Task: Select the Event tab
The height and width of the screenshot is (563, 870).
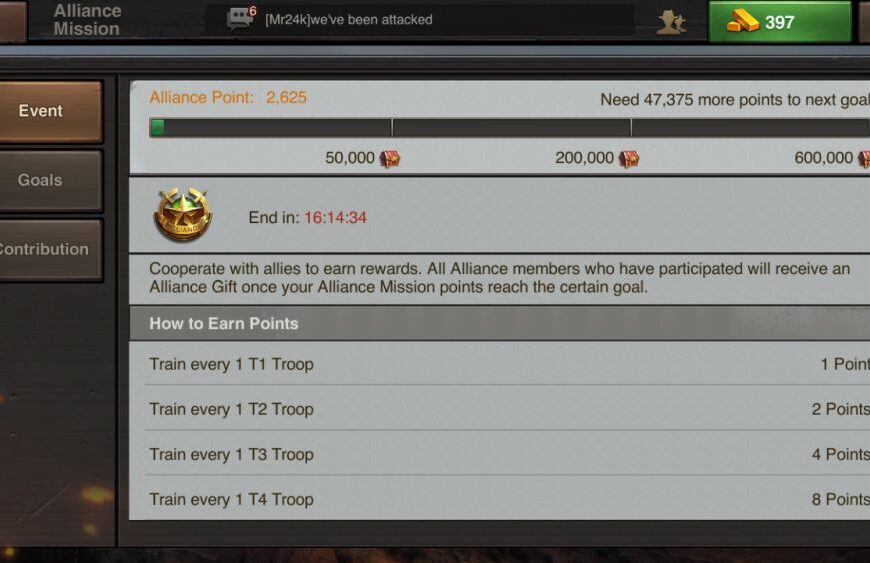Action: [50, 111]
